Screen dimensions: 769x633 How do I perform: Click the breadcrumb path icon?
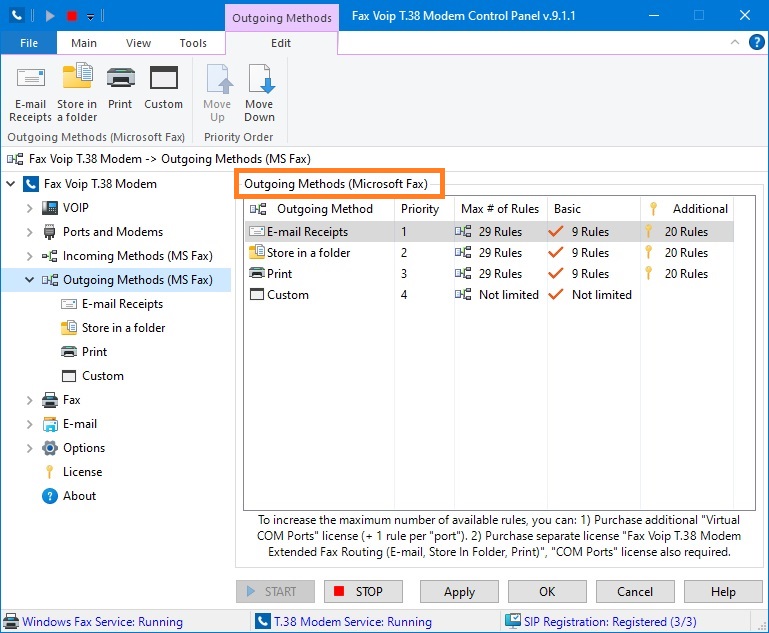tap(15, 159)
